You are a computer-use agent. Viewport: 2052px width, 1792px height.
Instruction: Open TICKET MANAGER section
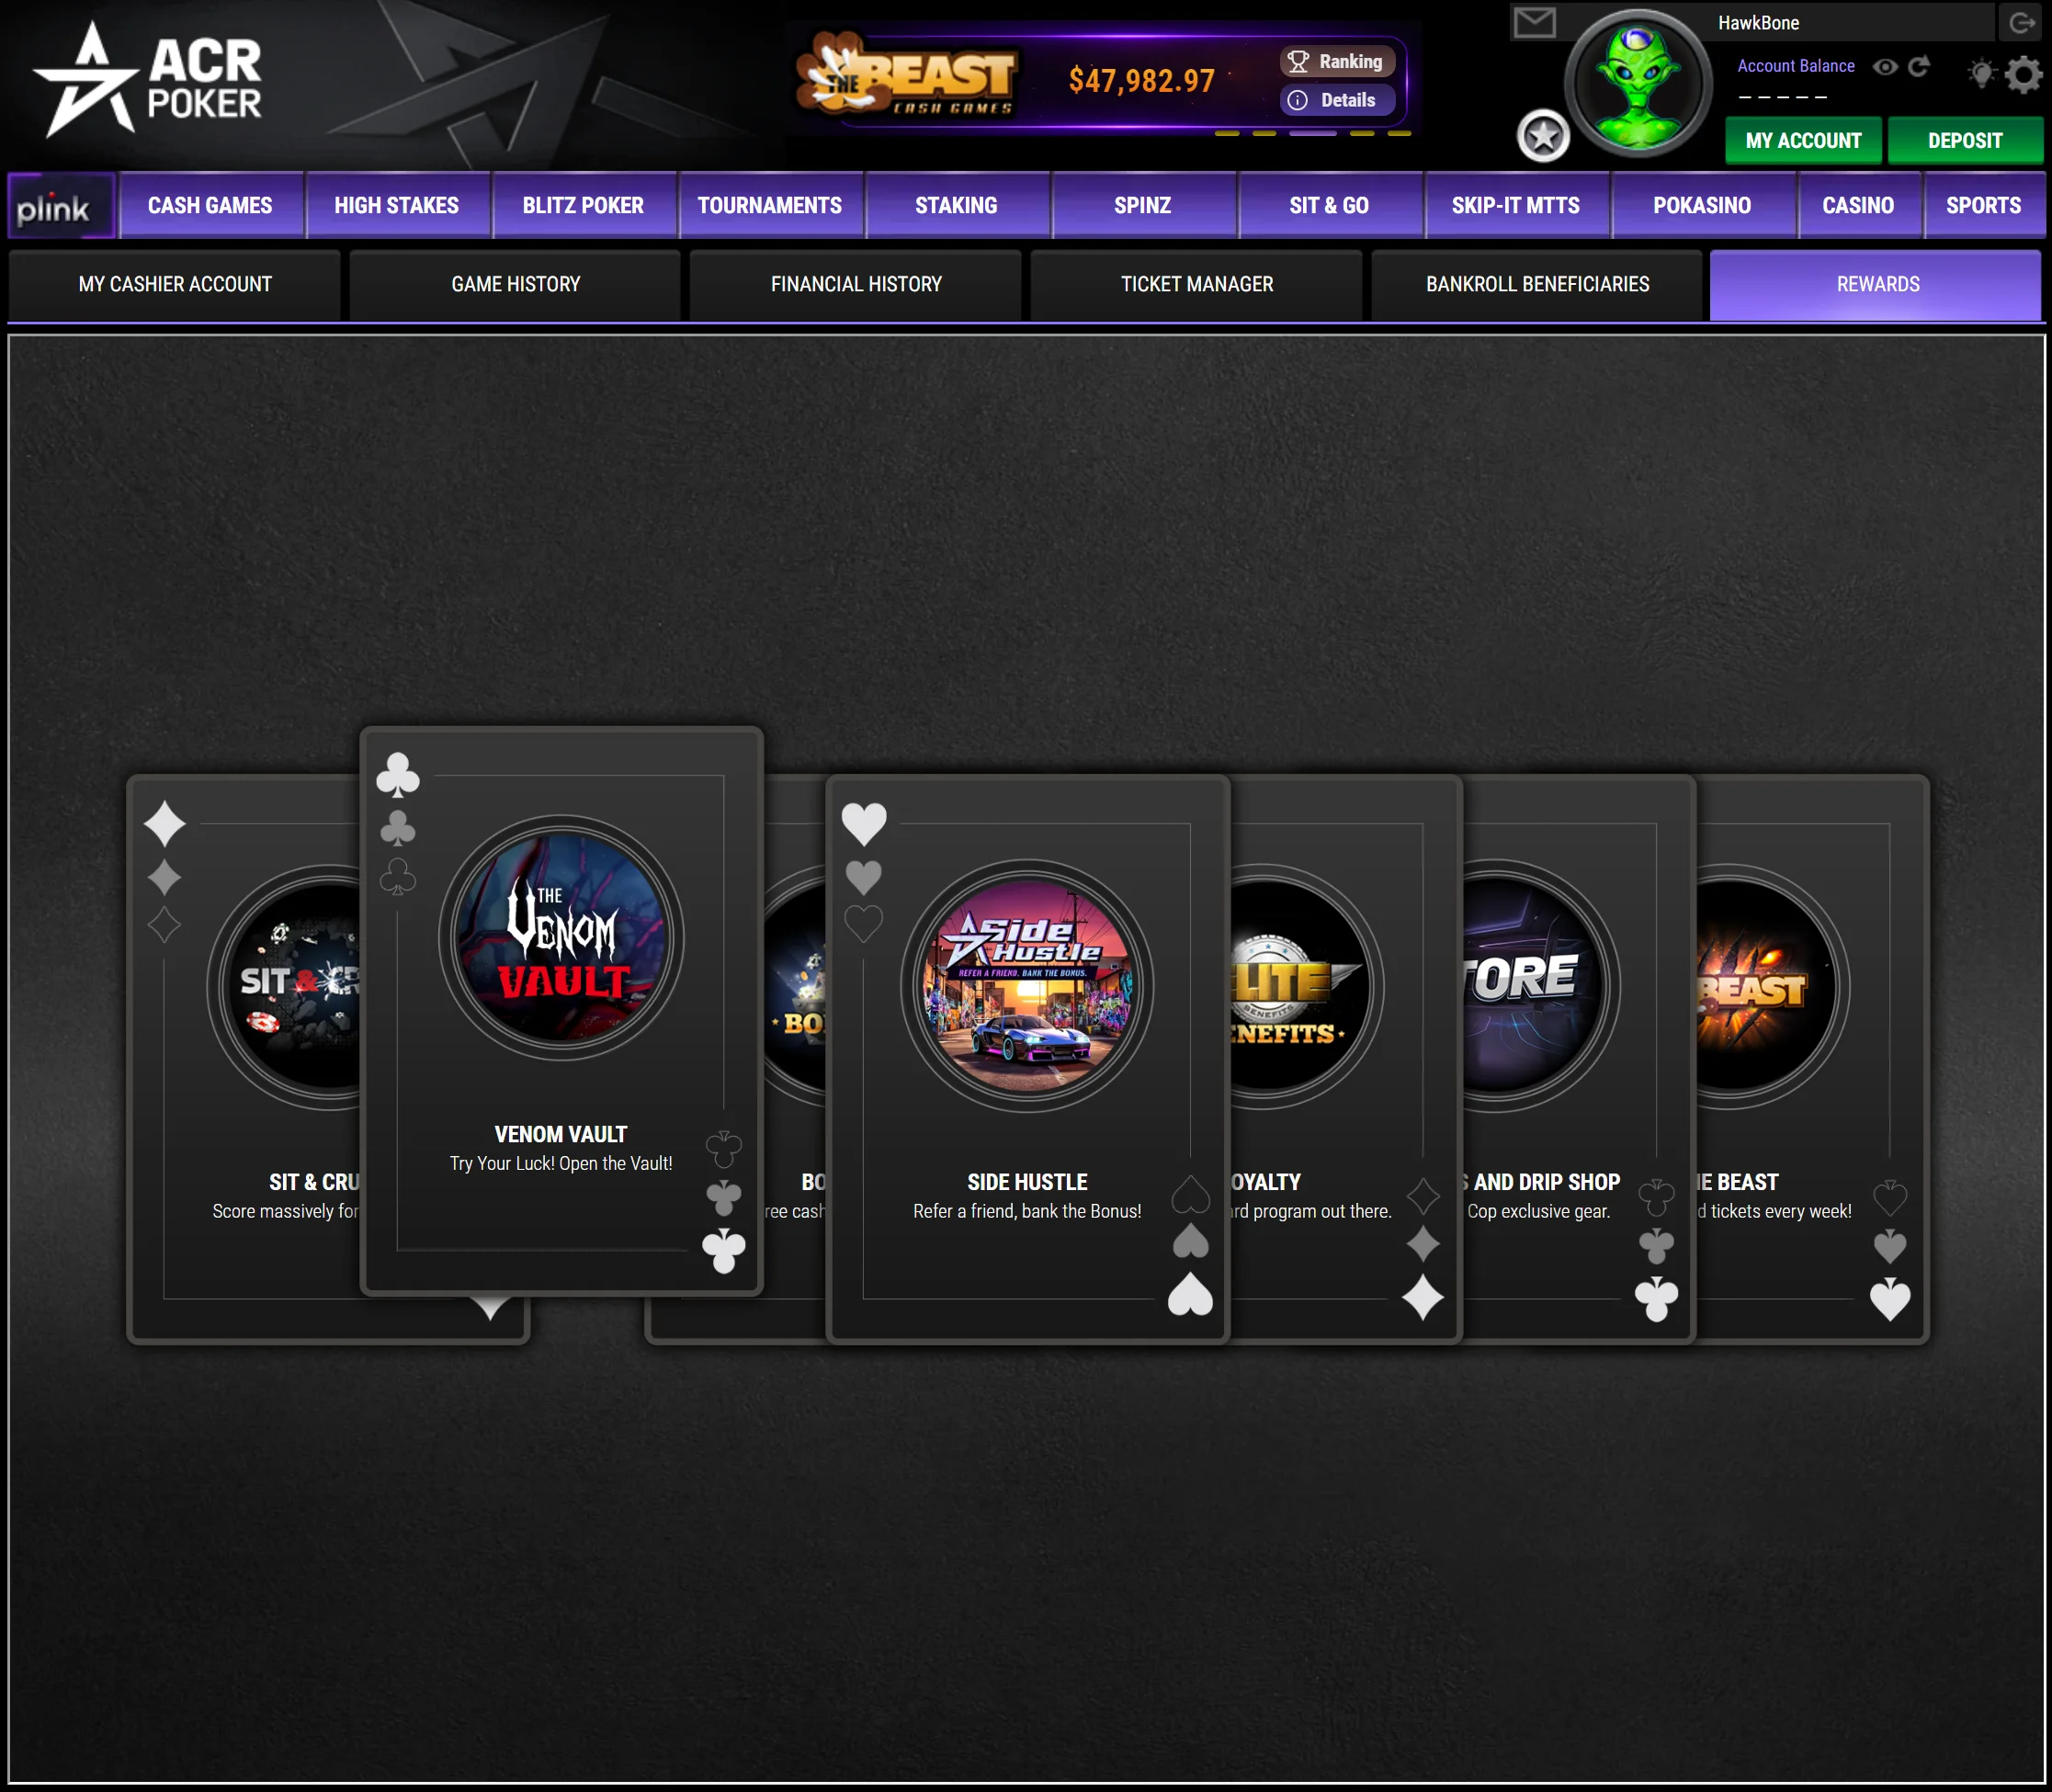[1197, 285]
